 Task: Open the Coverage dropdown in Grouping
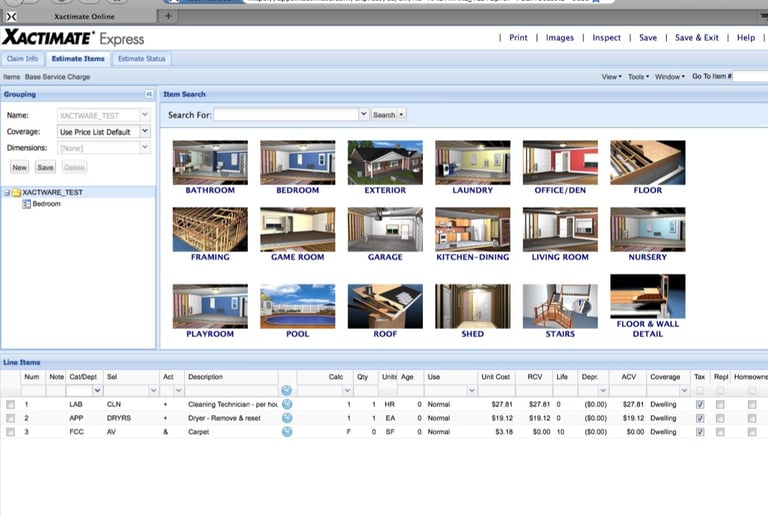click(x=144, y=131)
